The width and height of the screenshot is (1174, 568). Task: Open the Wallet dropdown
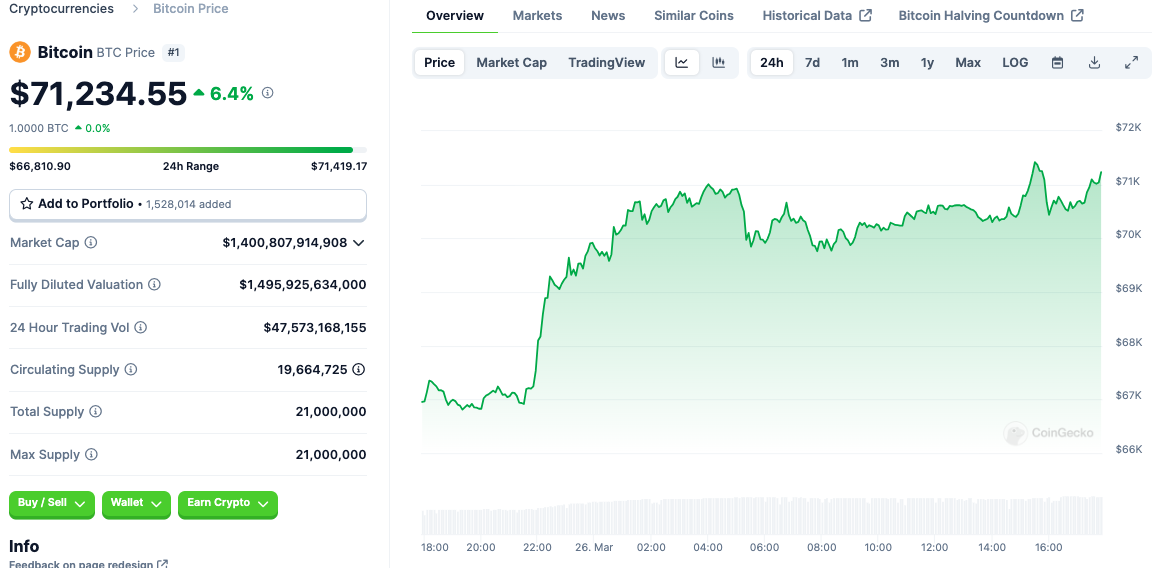tap(136, 504)
